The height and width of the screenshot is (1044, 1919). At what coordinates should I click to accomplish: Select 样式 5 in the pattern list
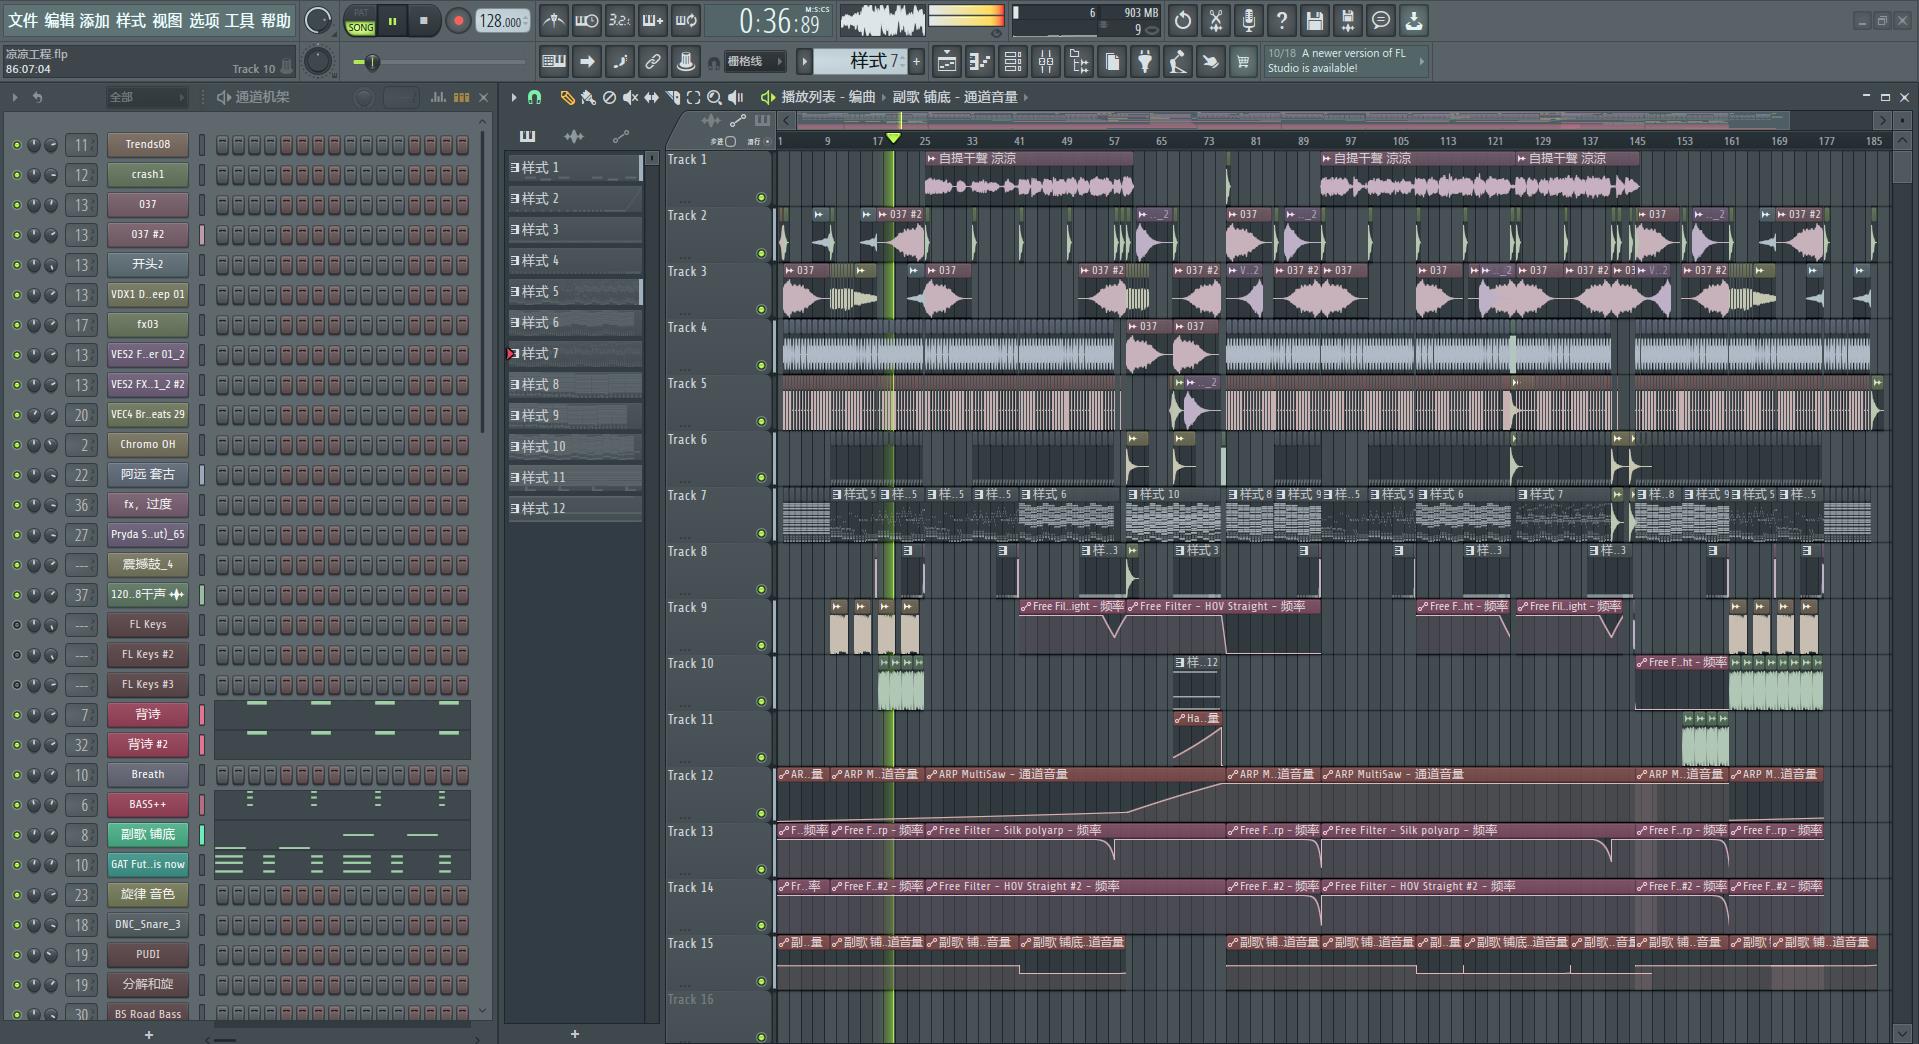point(574,292)
